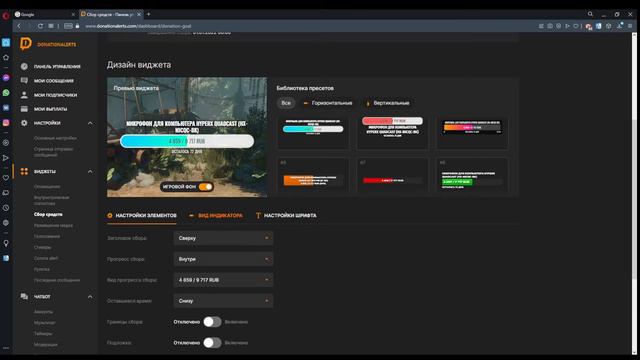
Task: Open Мои выплаты card icon
Action: click(24, 109)
